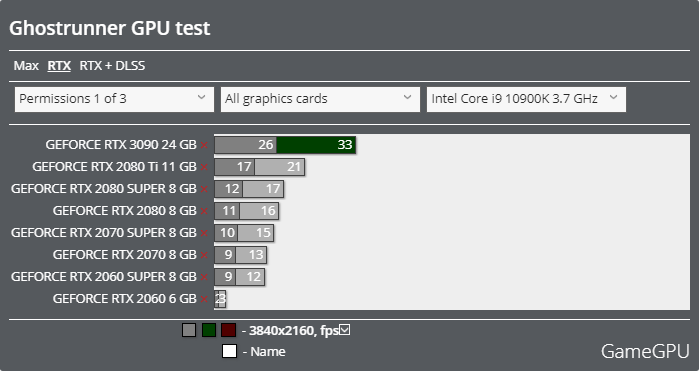Switch to the Max tab

(x=26, y=66)
